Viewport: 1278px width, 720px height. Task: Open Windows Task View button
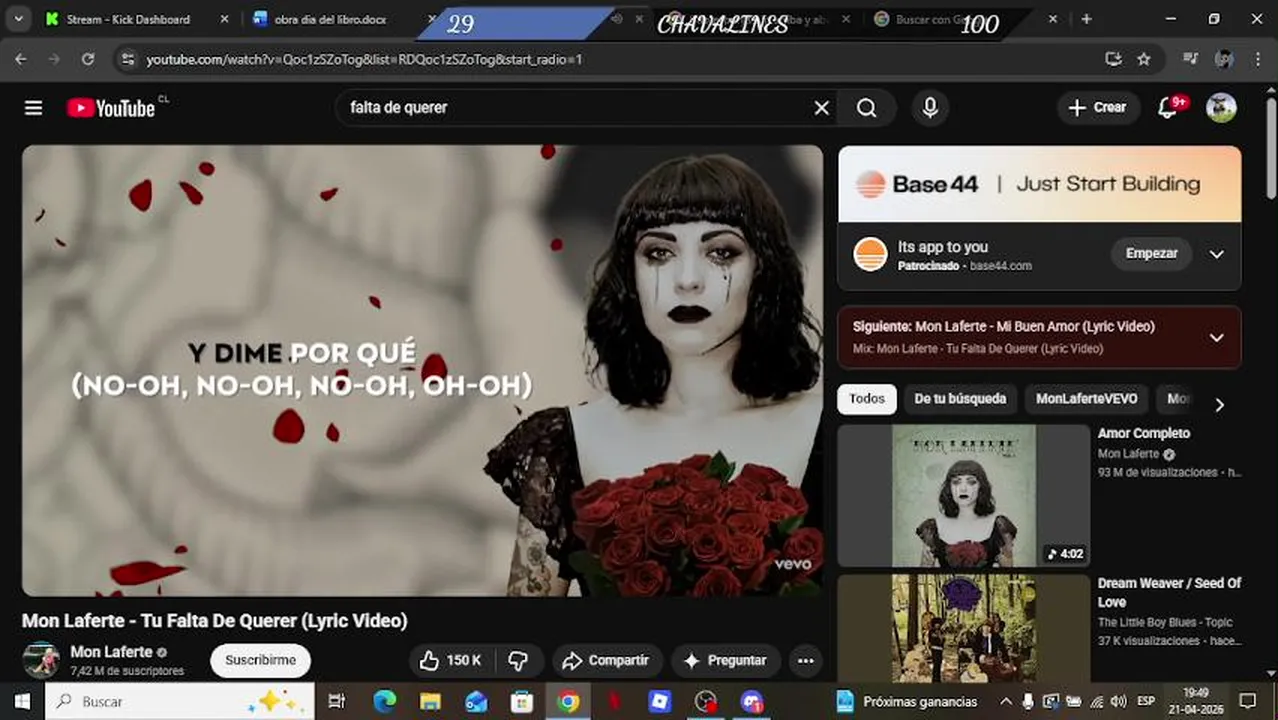click(x=337, y=702)
